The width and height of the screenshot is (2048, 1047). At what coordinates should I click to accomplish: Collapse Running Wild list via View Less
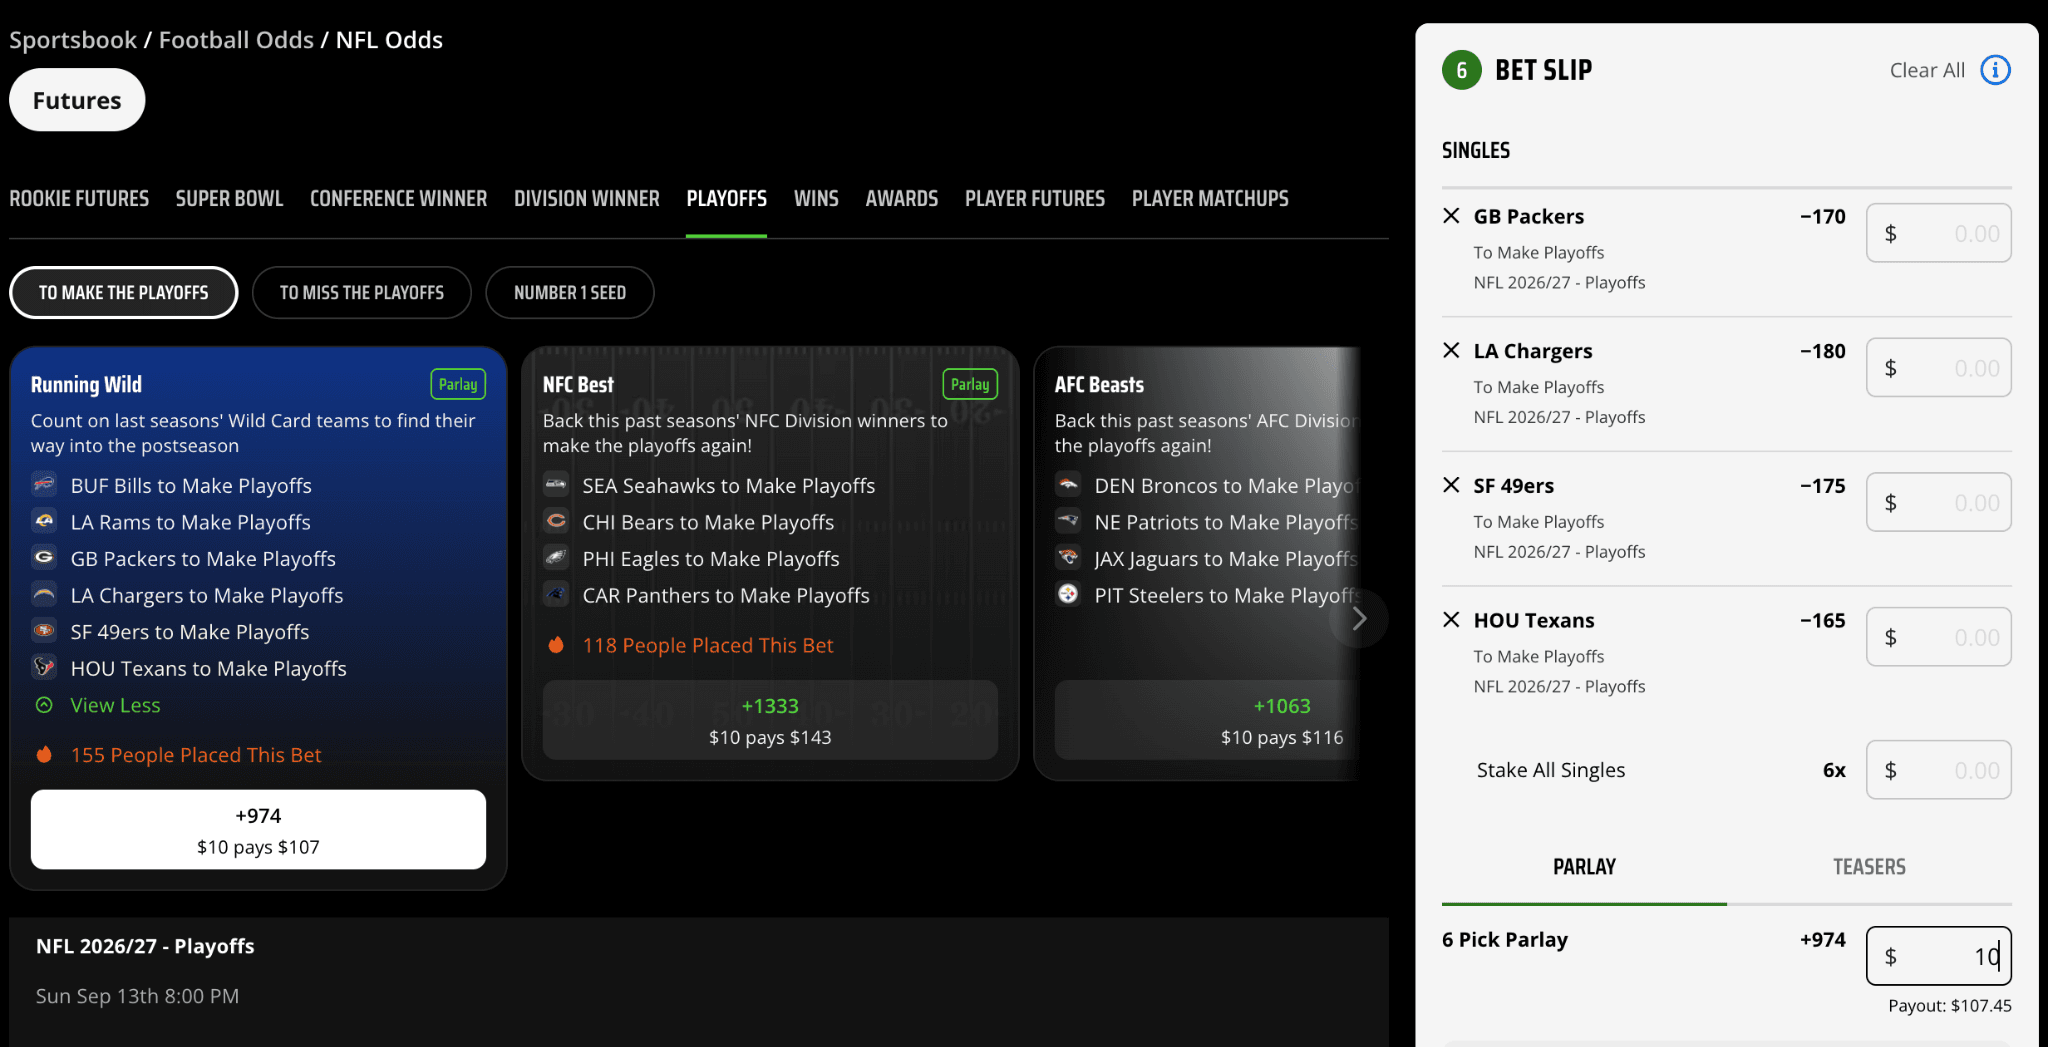(115, 706)
